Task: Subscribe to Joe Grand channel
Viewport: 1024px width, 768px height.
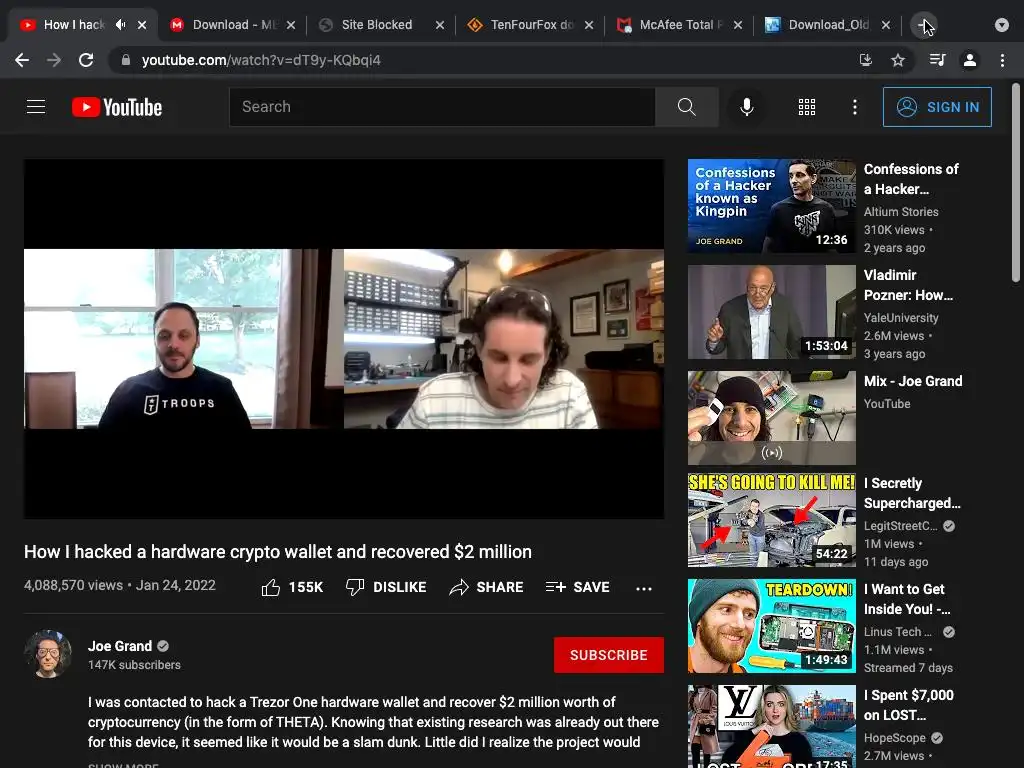Action: click(x=609, y=655)
